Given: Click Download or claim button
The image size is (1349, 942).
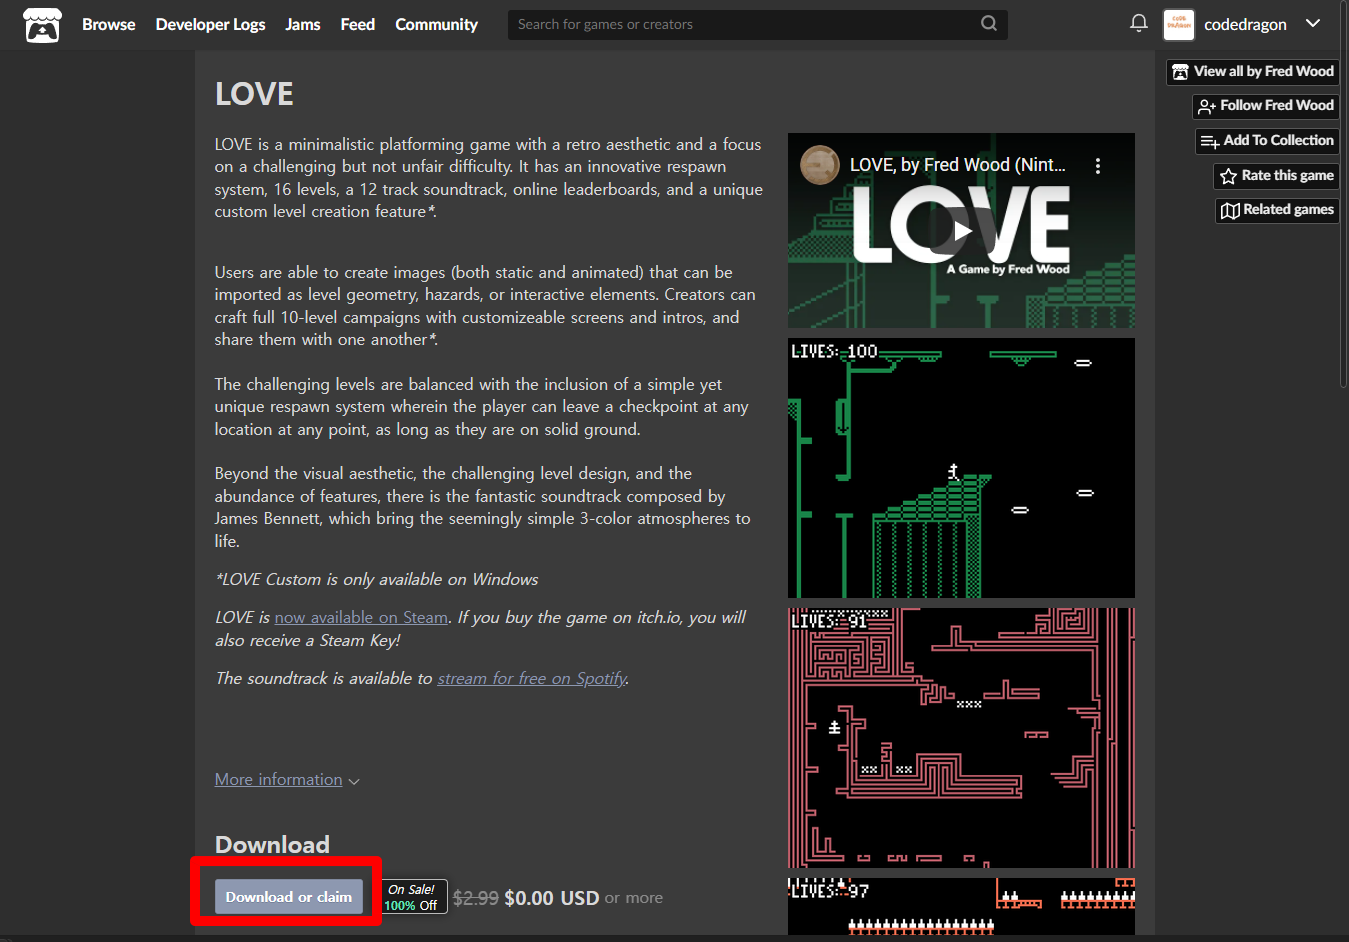Looking at the screenshot, I should 288,897.
